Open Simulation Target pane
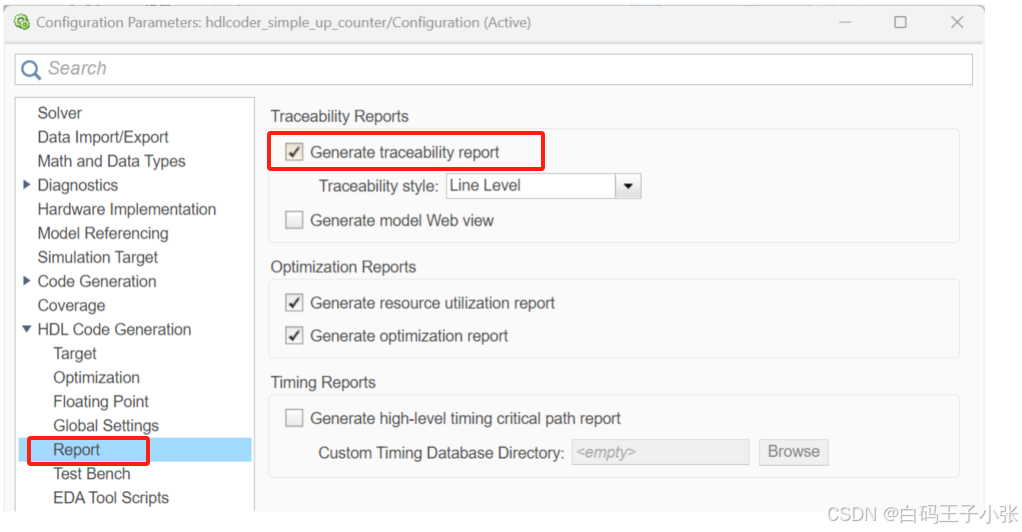 click(x=98, y=258)
